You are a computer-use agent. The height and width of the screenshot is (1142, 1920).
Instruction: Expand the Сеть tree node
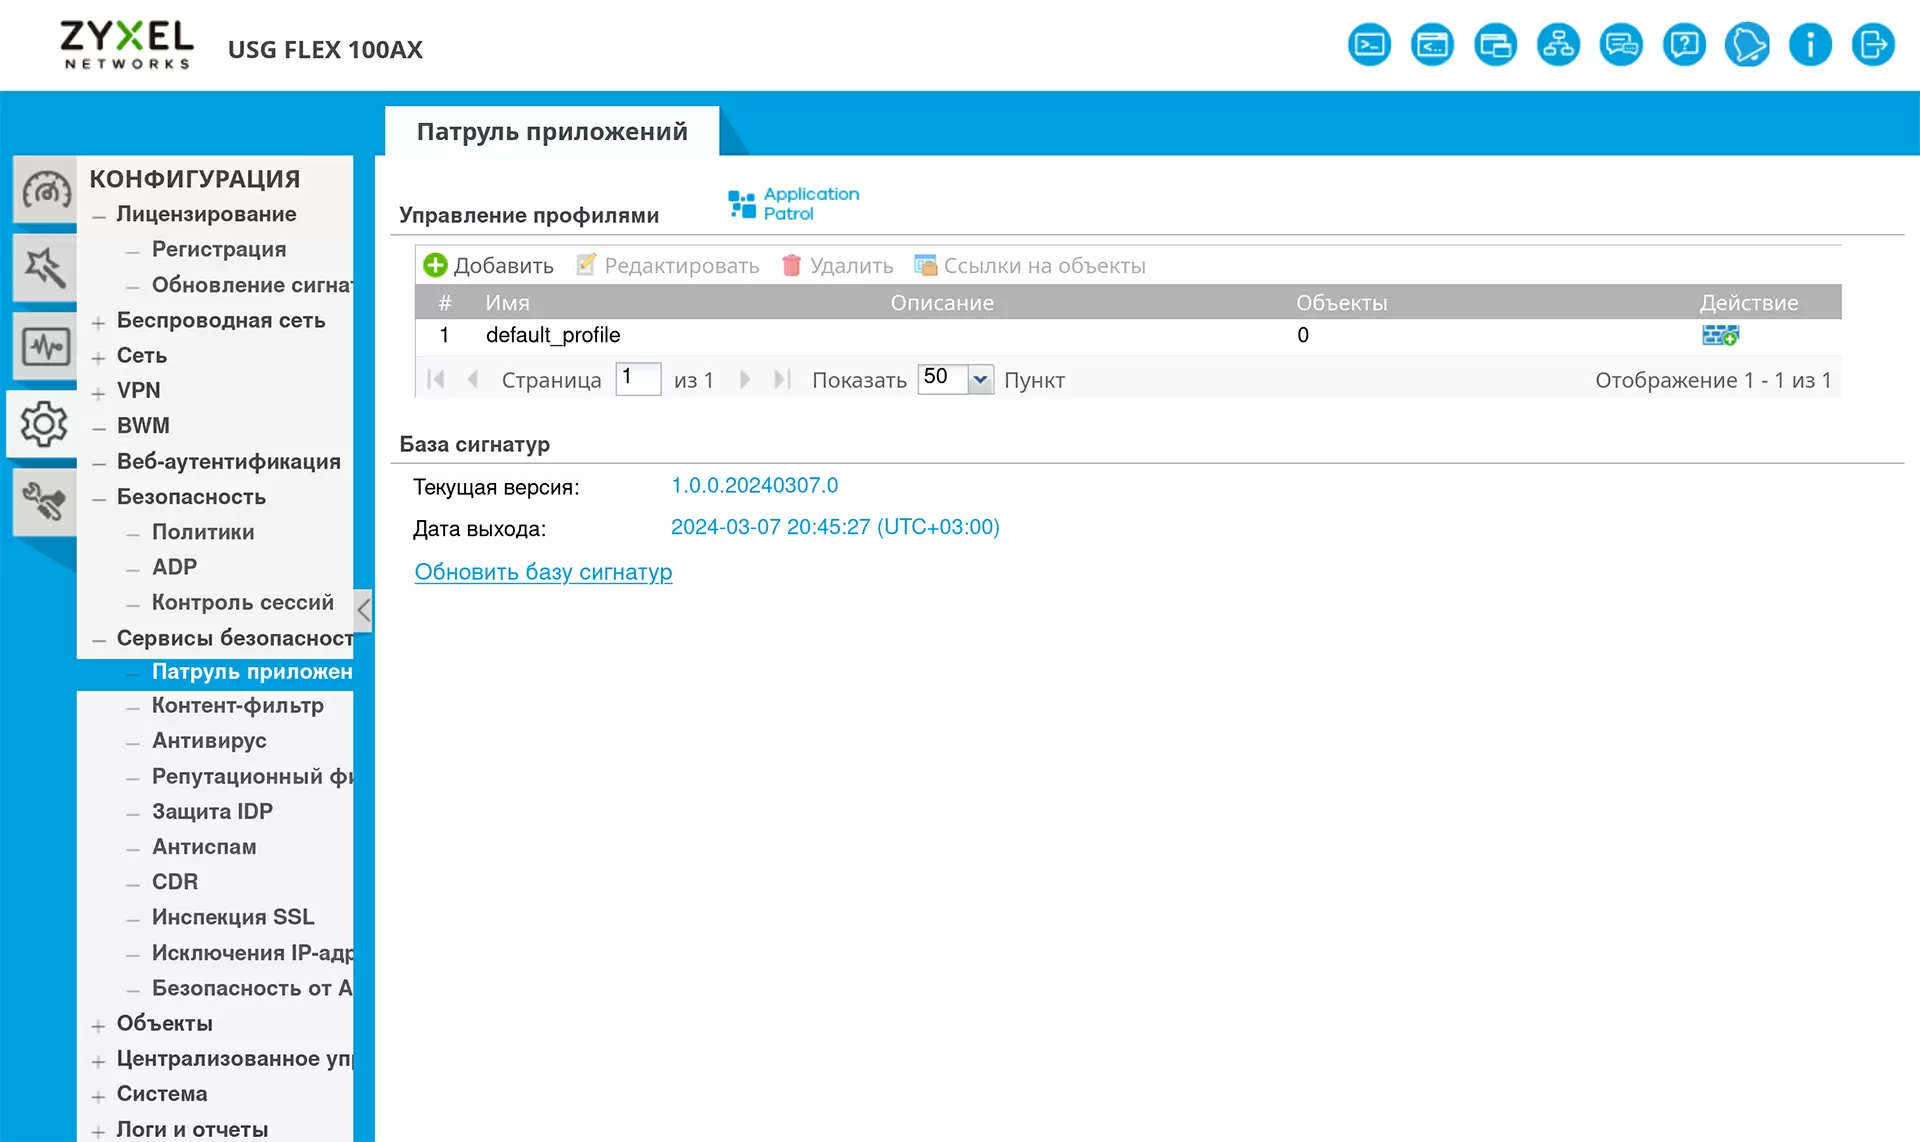(99, 357)
